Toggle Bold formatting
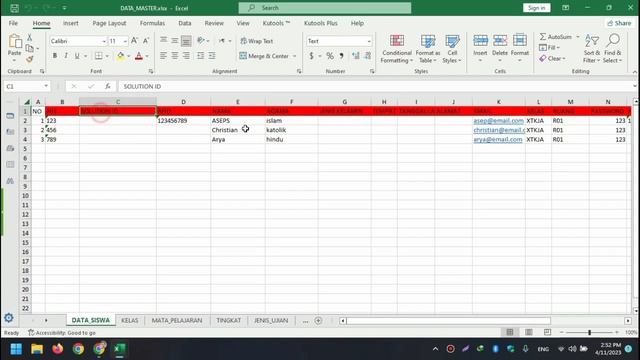This screenshot has height=360, width=640. tap(55, 56)
